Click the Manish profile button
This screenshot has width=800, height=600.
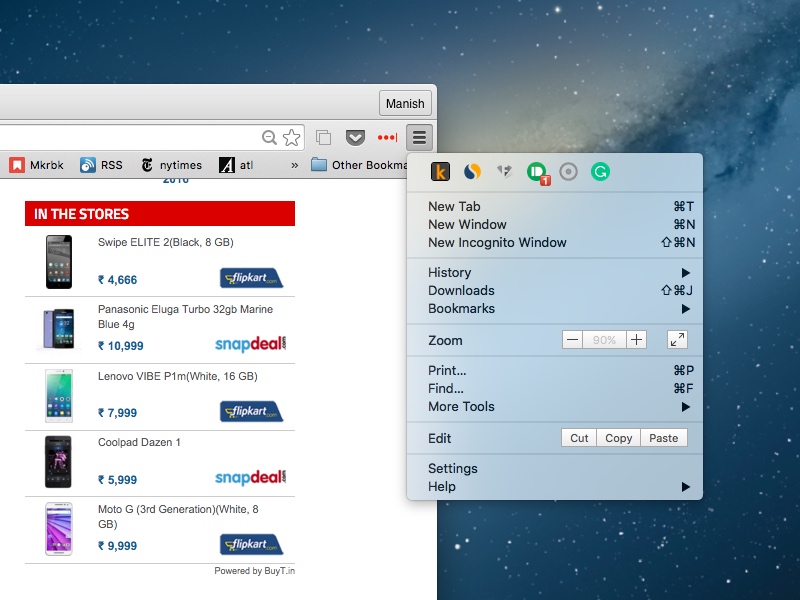tap(405, 104)
